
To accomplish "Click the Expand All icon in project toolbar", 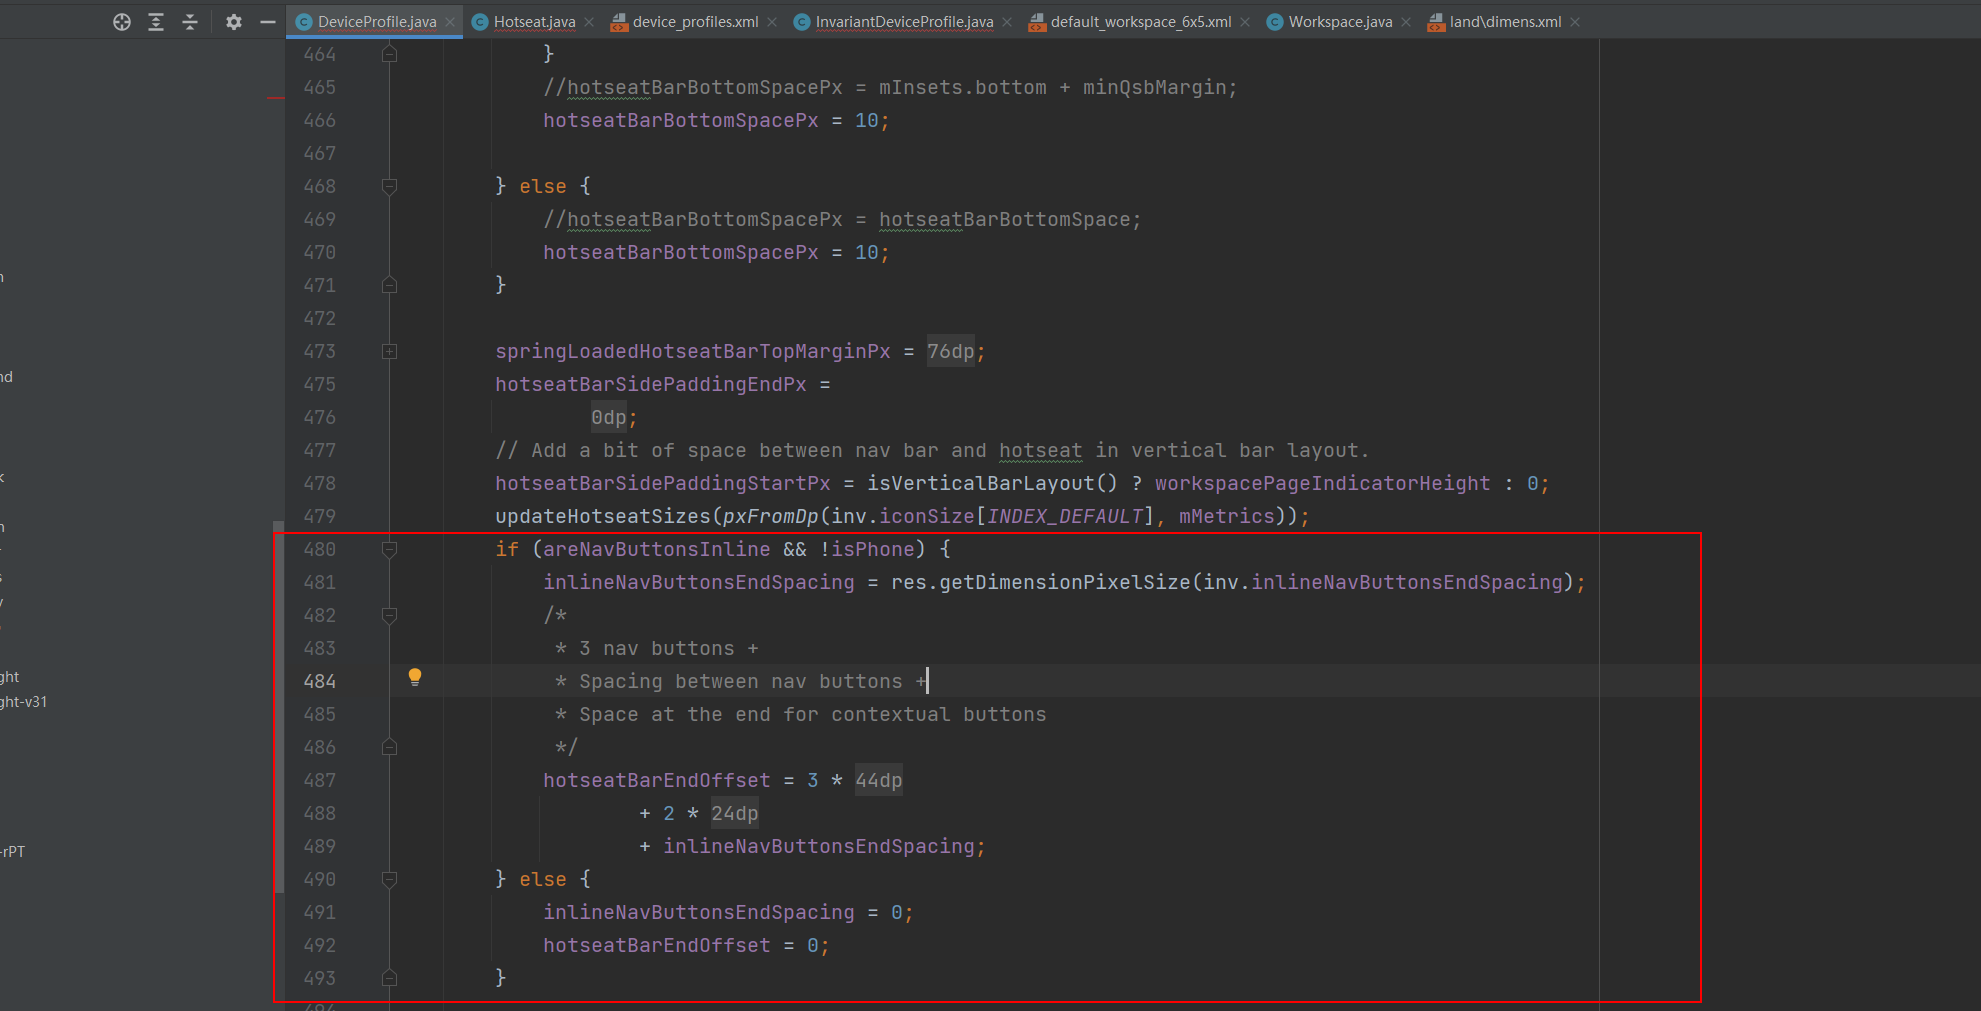I will coord(156,22).
